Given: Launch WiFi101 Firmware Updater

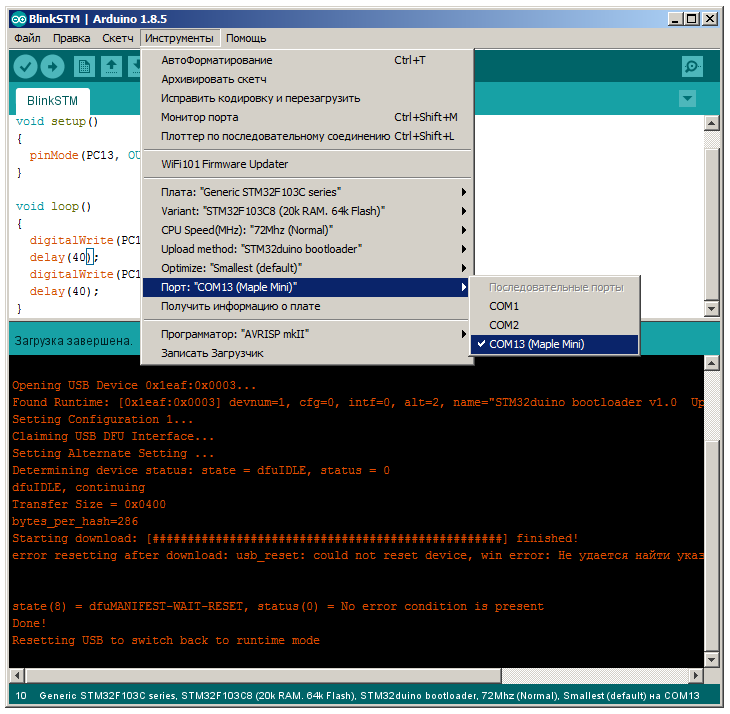Looking at the screenshot, I should (x=307, y=164).
